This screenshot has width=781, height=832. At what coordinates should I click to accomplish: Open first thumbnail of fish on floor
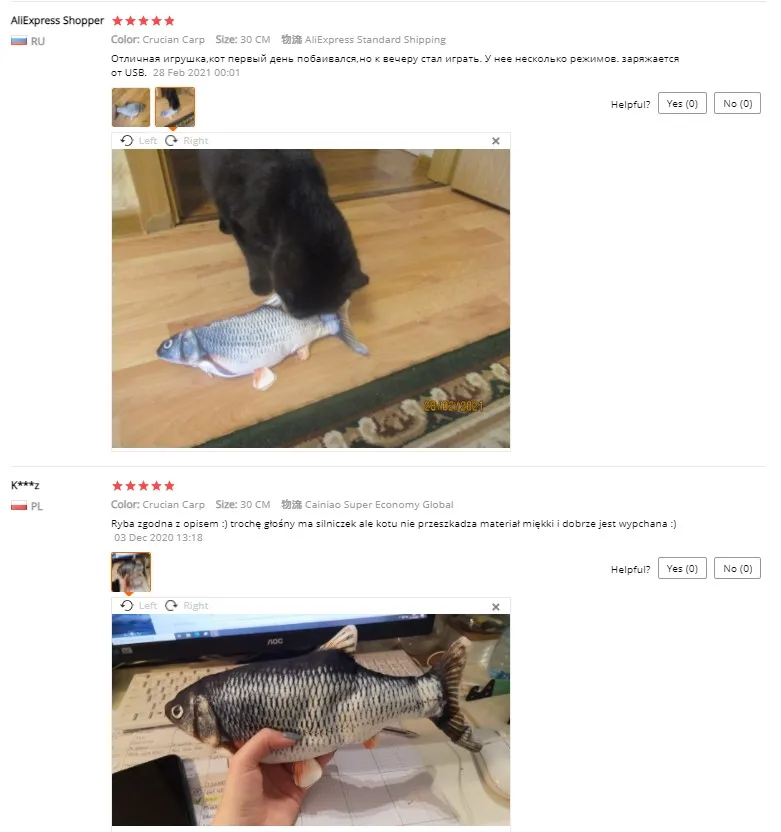[x=131, y=107]
